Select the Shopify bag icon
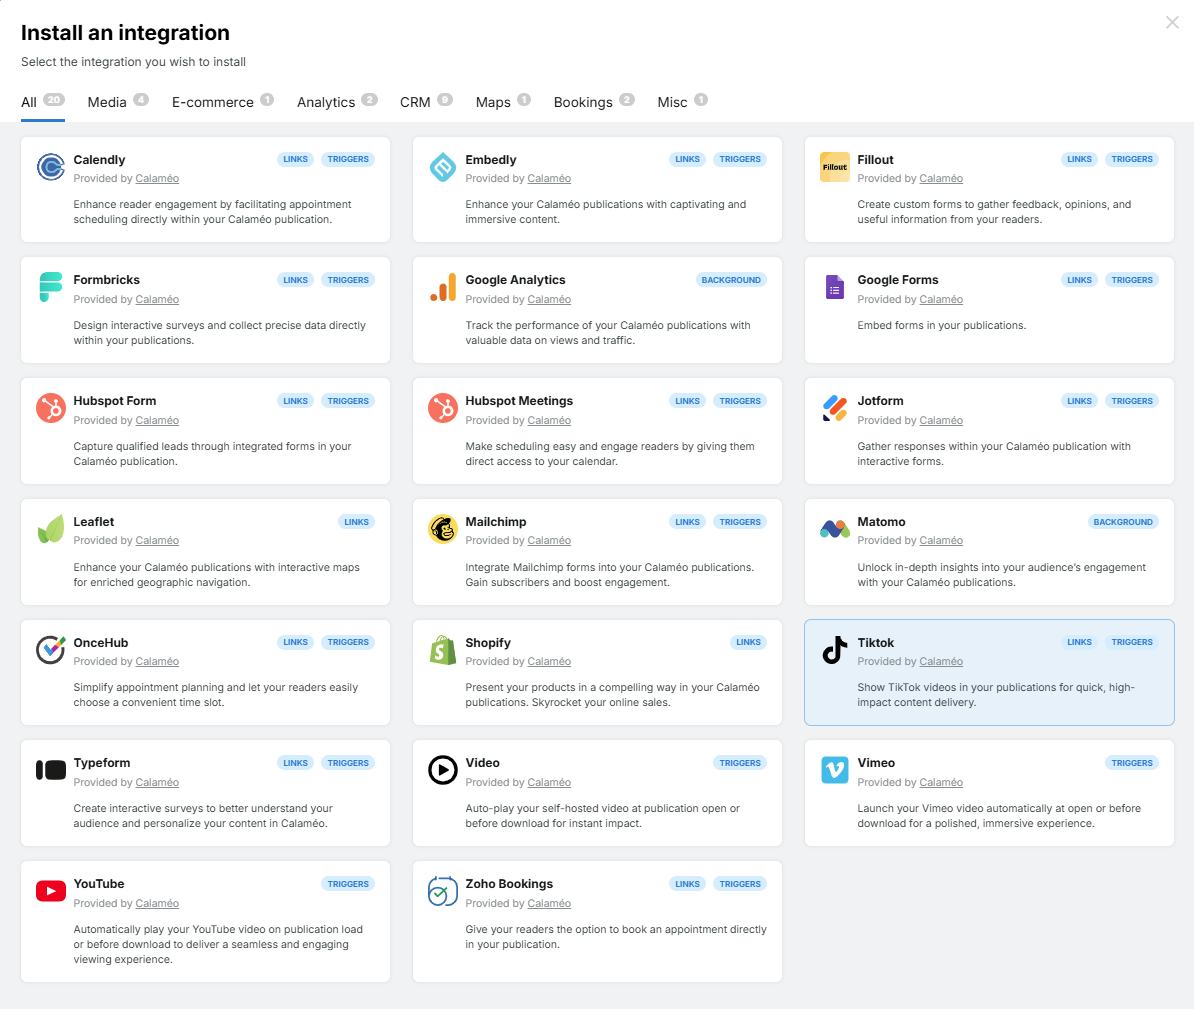Image resolution: width=1194 pixels, height=1009 pixels. [x=442, y=650]
